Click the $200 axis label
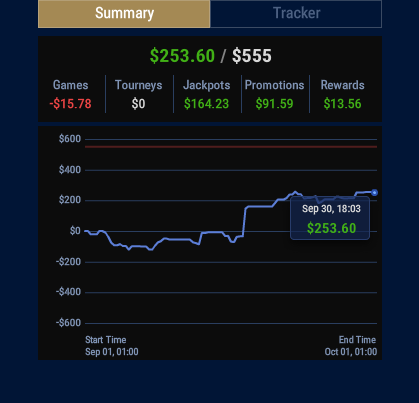This screenshot has height=403, width=419. 70,200
